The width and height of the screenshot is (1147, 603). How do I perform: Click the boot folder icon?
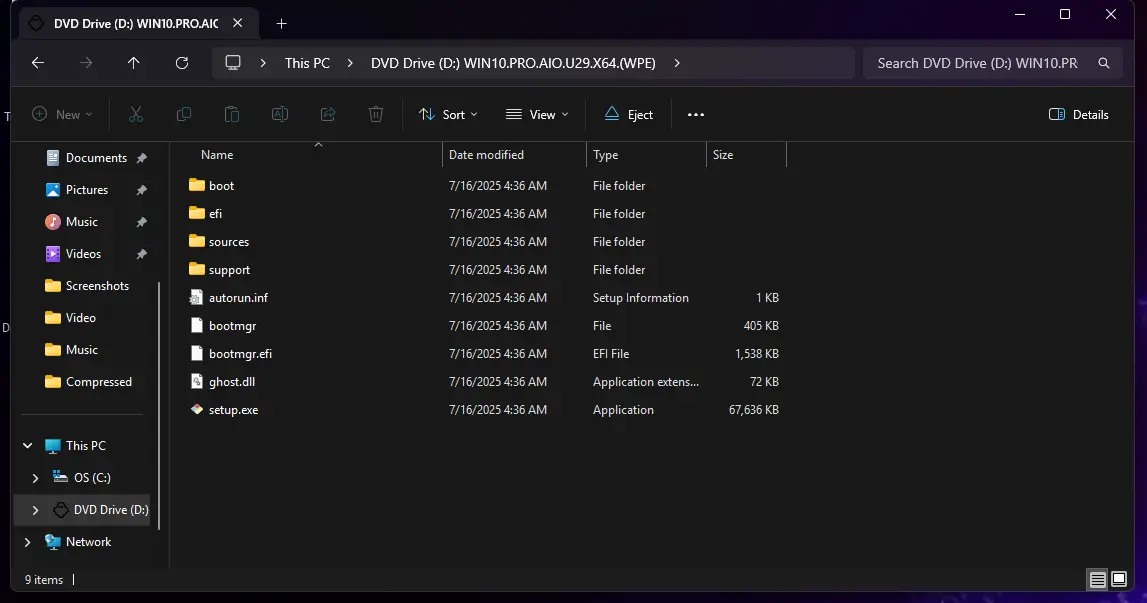[197, 185]
